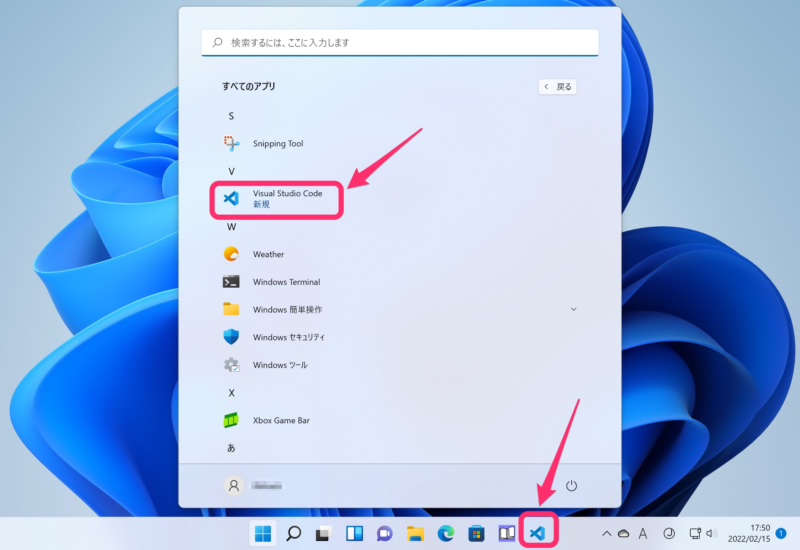This screenshot has width=800, height=550.
Task: Open the user account profile
Action: tap(253, 485)
